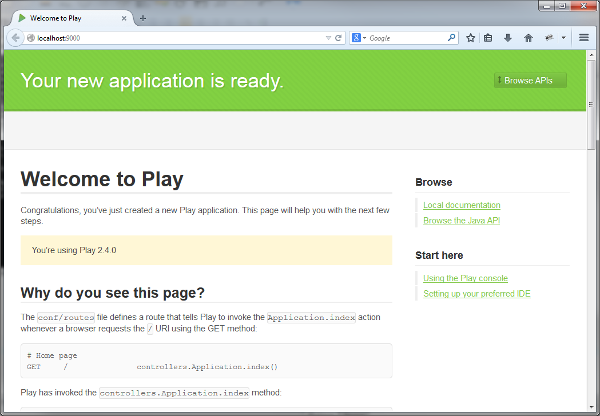This screenshot has width=600, height=416.
Task: Expand the add-on icon dropdown arrow
Action: [563, 38]
